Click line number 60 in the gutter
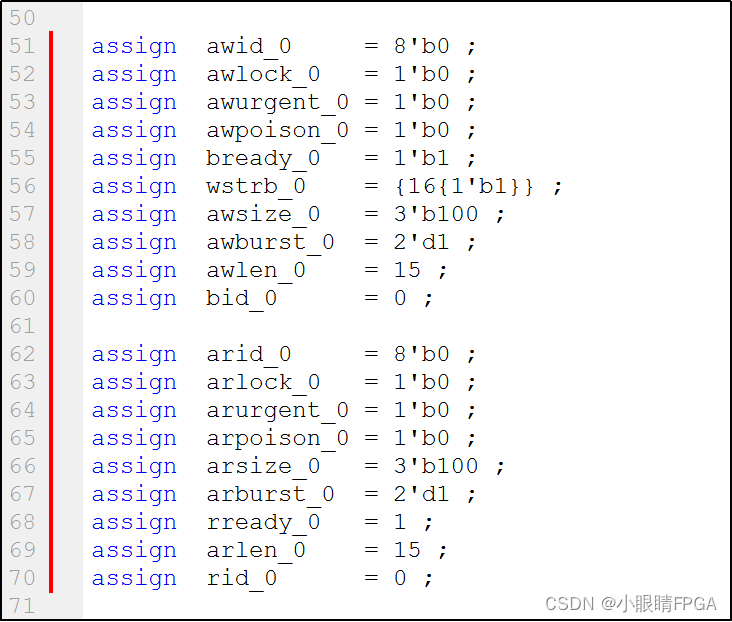 (22, 298)
